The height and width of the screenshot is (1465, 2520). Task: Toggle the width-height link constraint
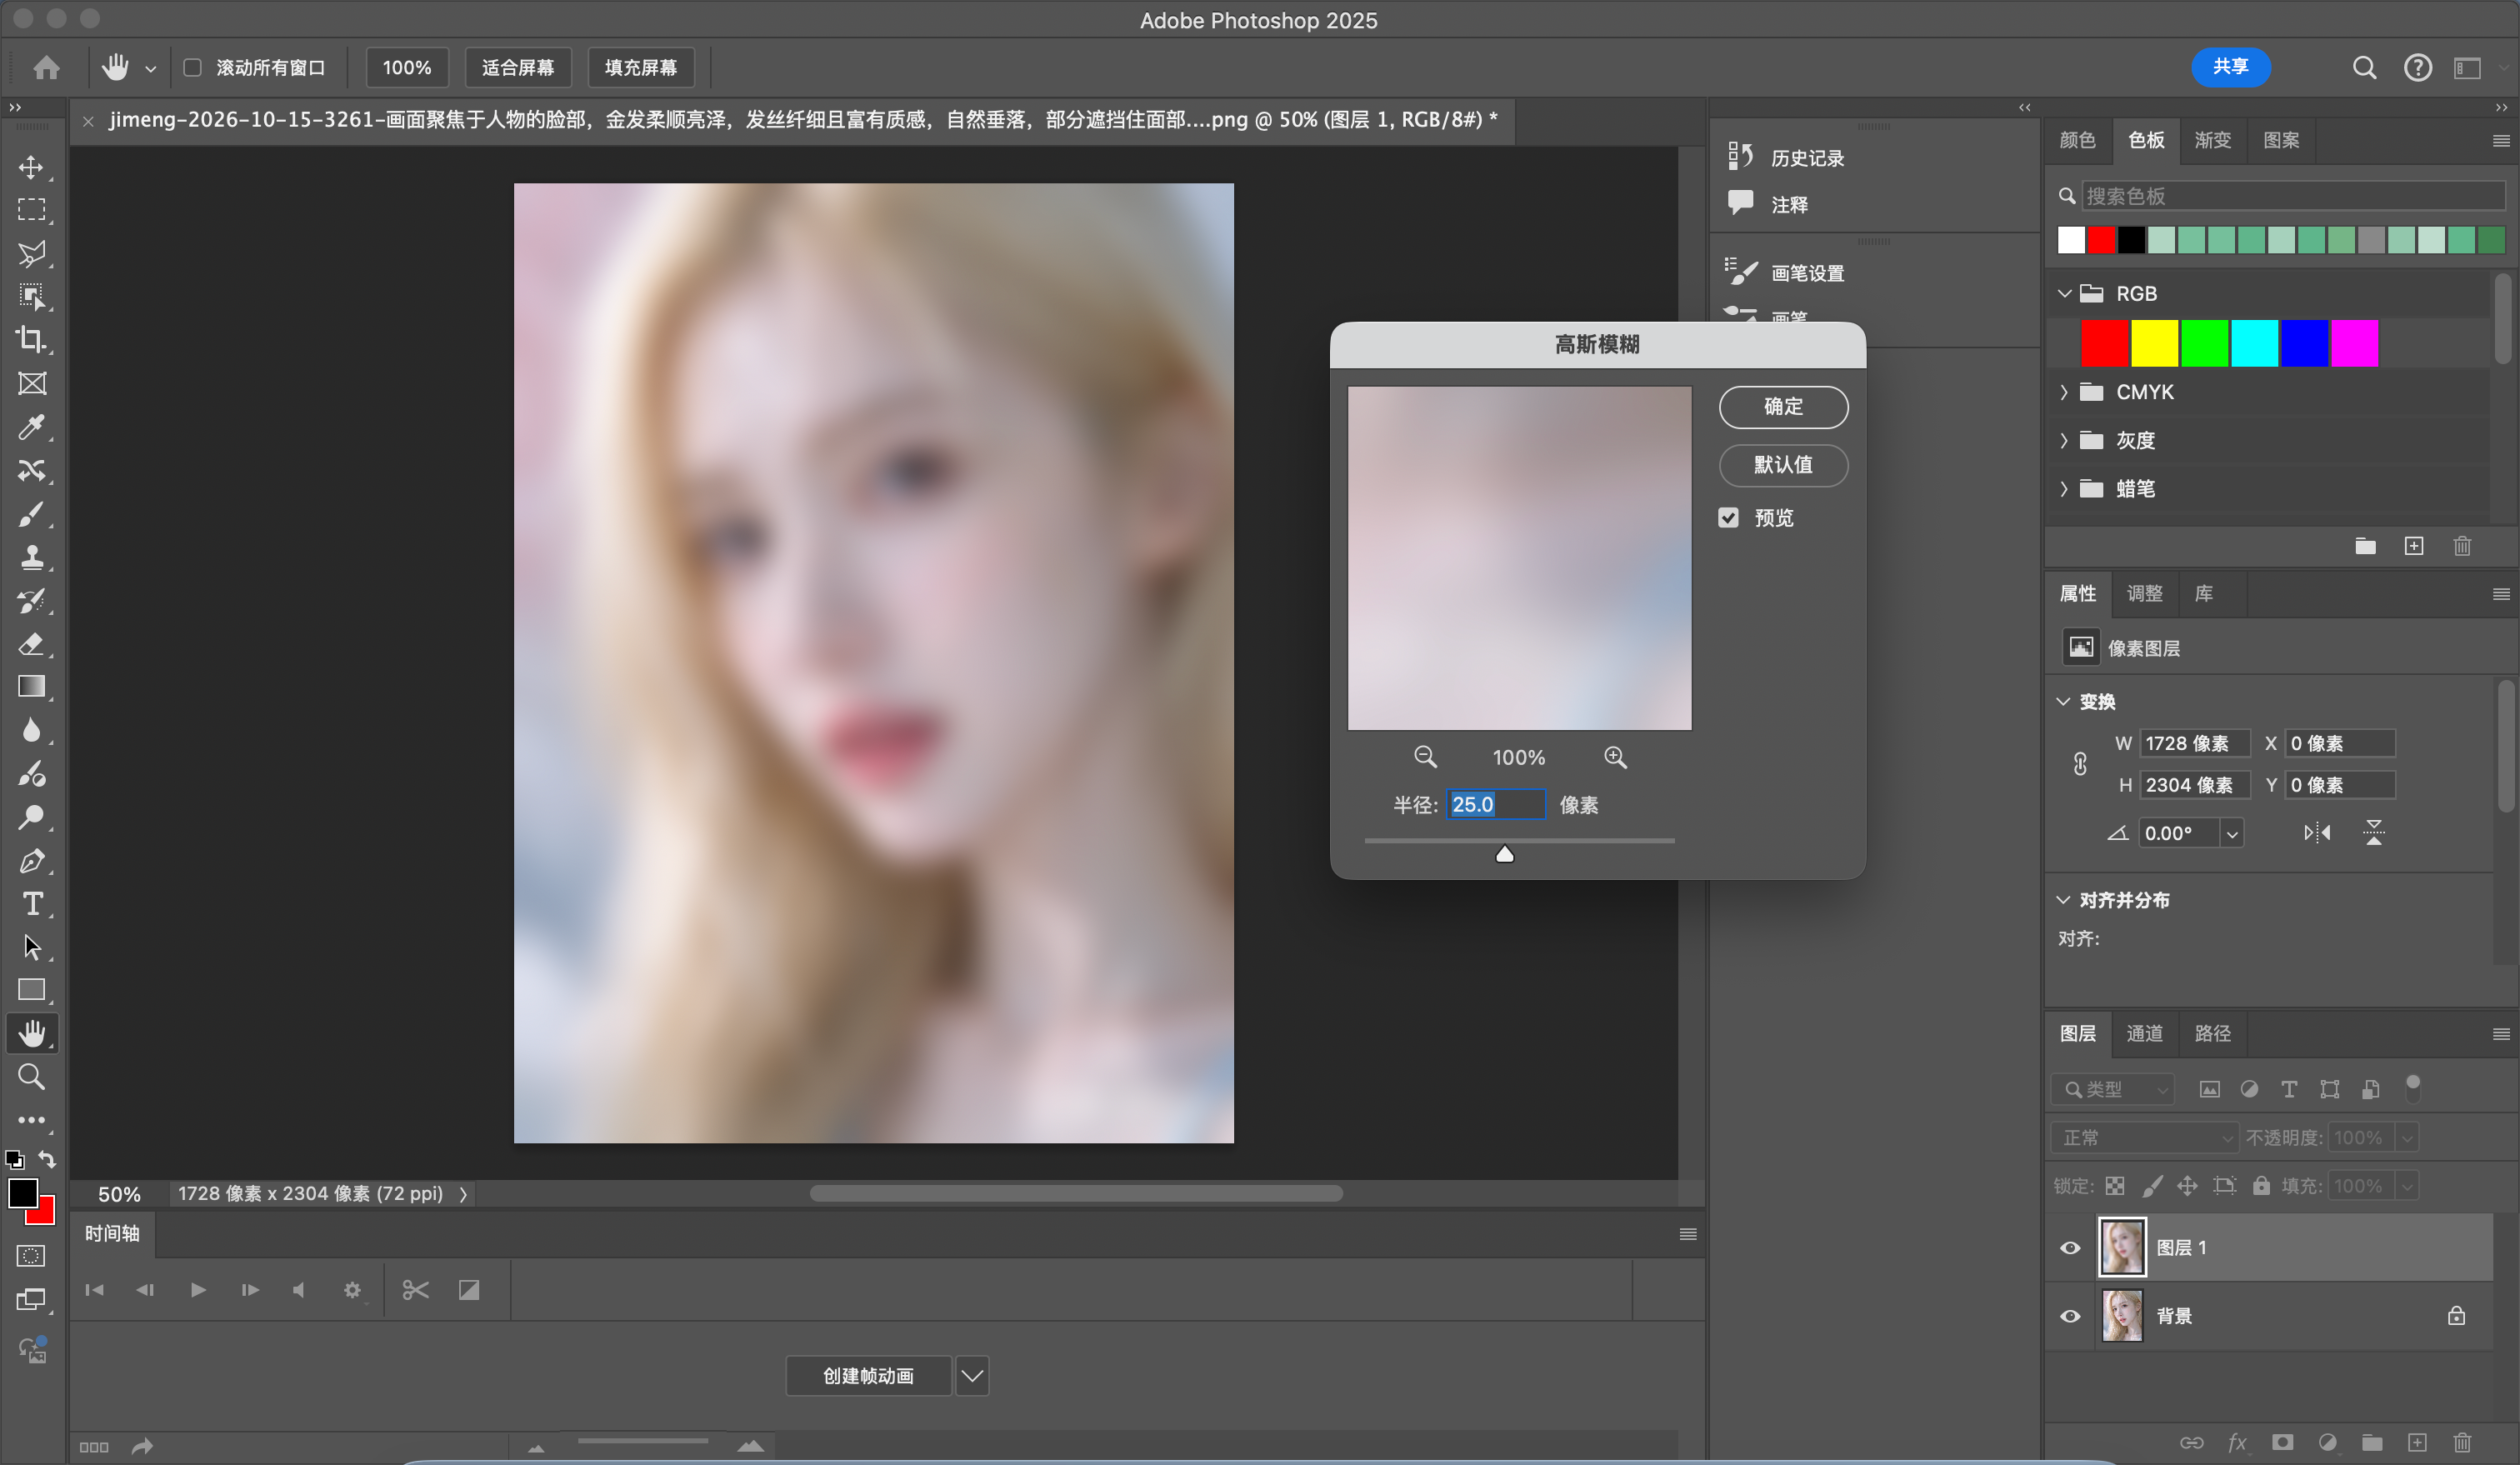2080,764
